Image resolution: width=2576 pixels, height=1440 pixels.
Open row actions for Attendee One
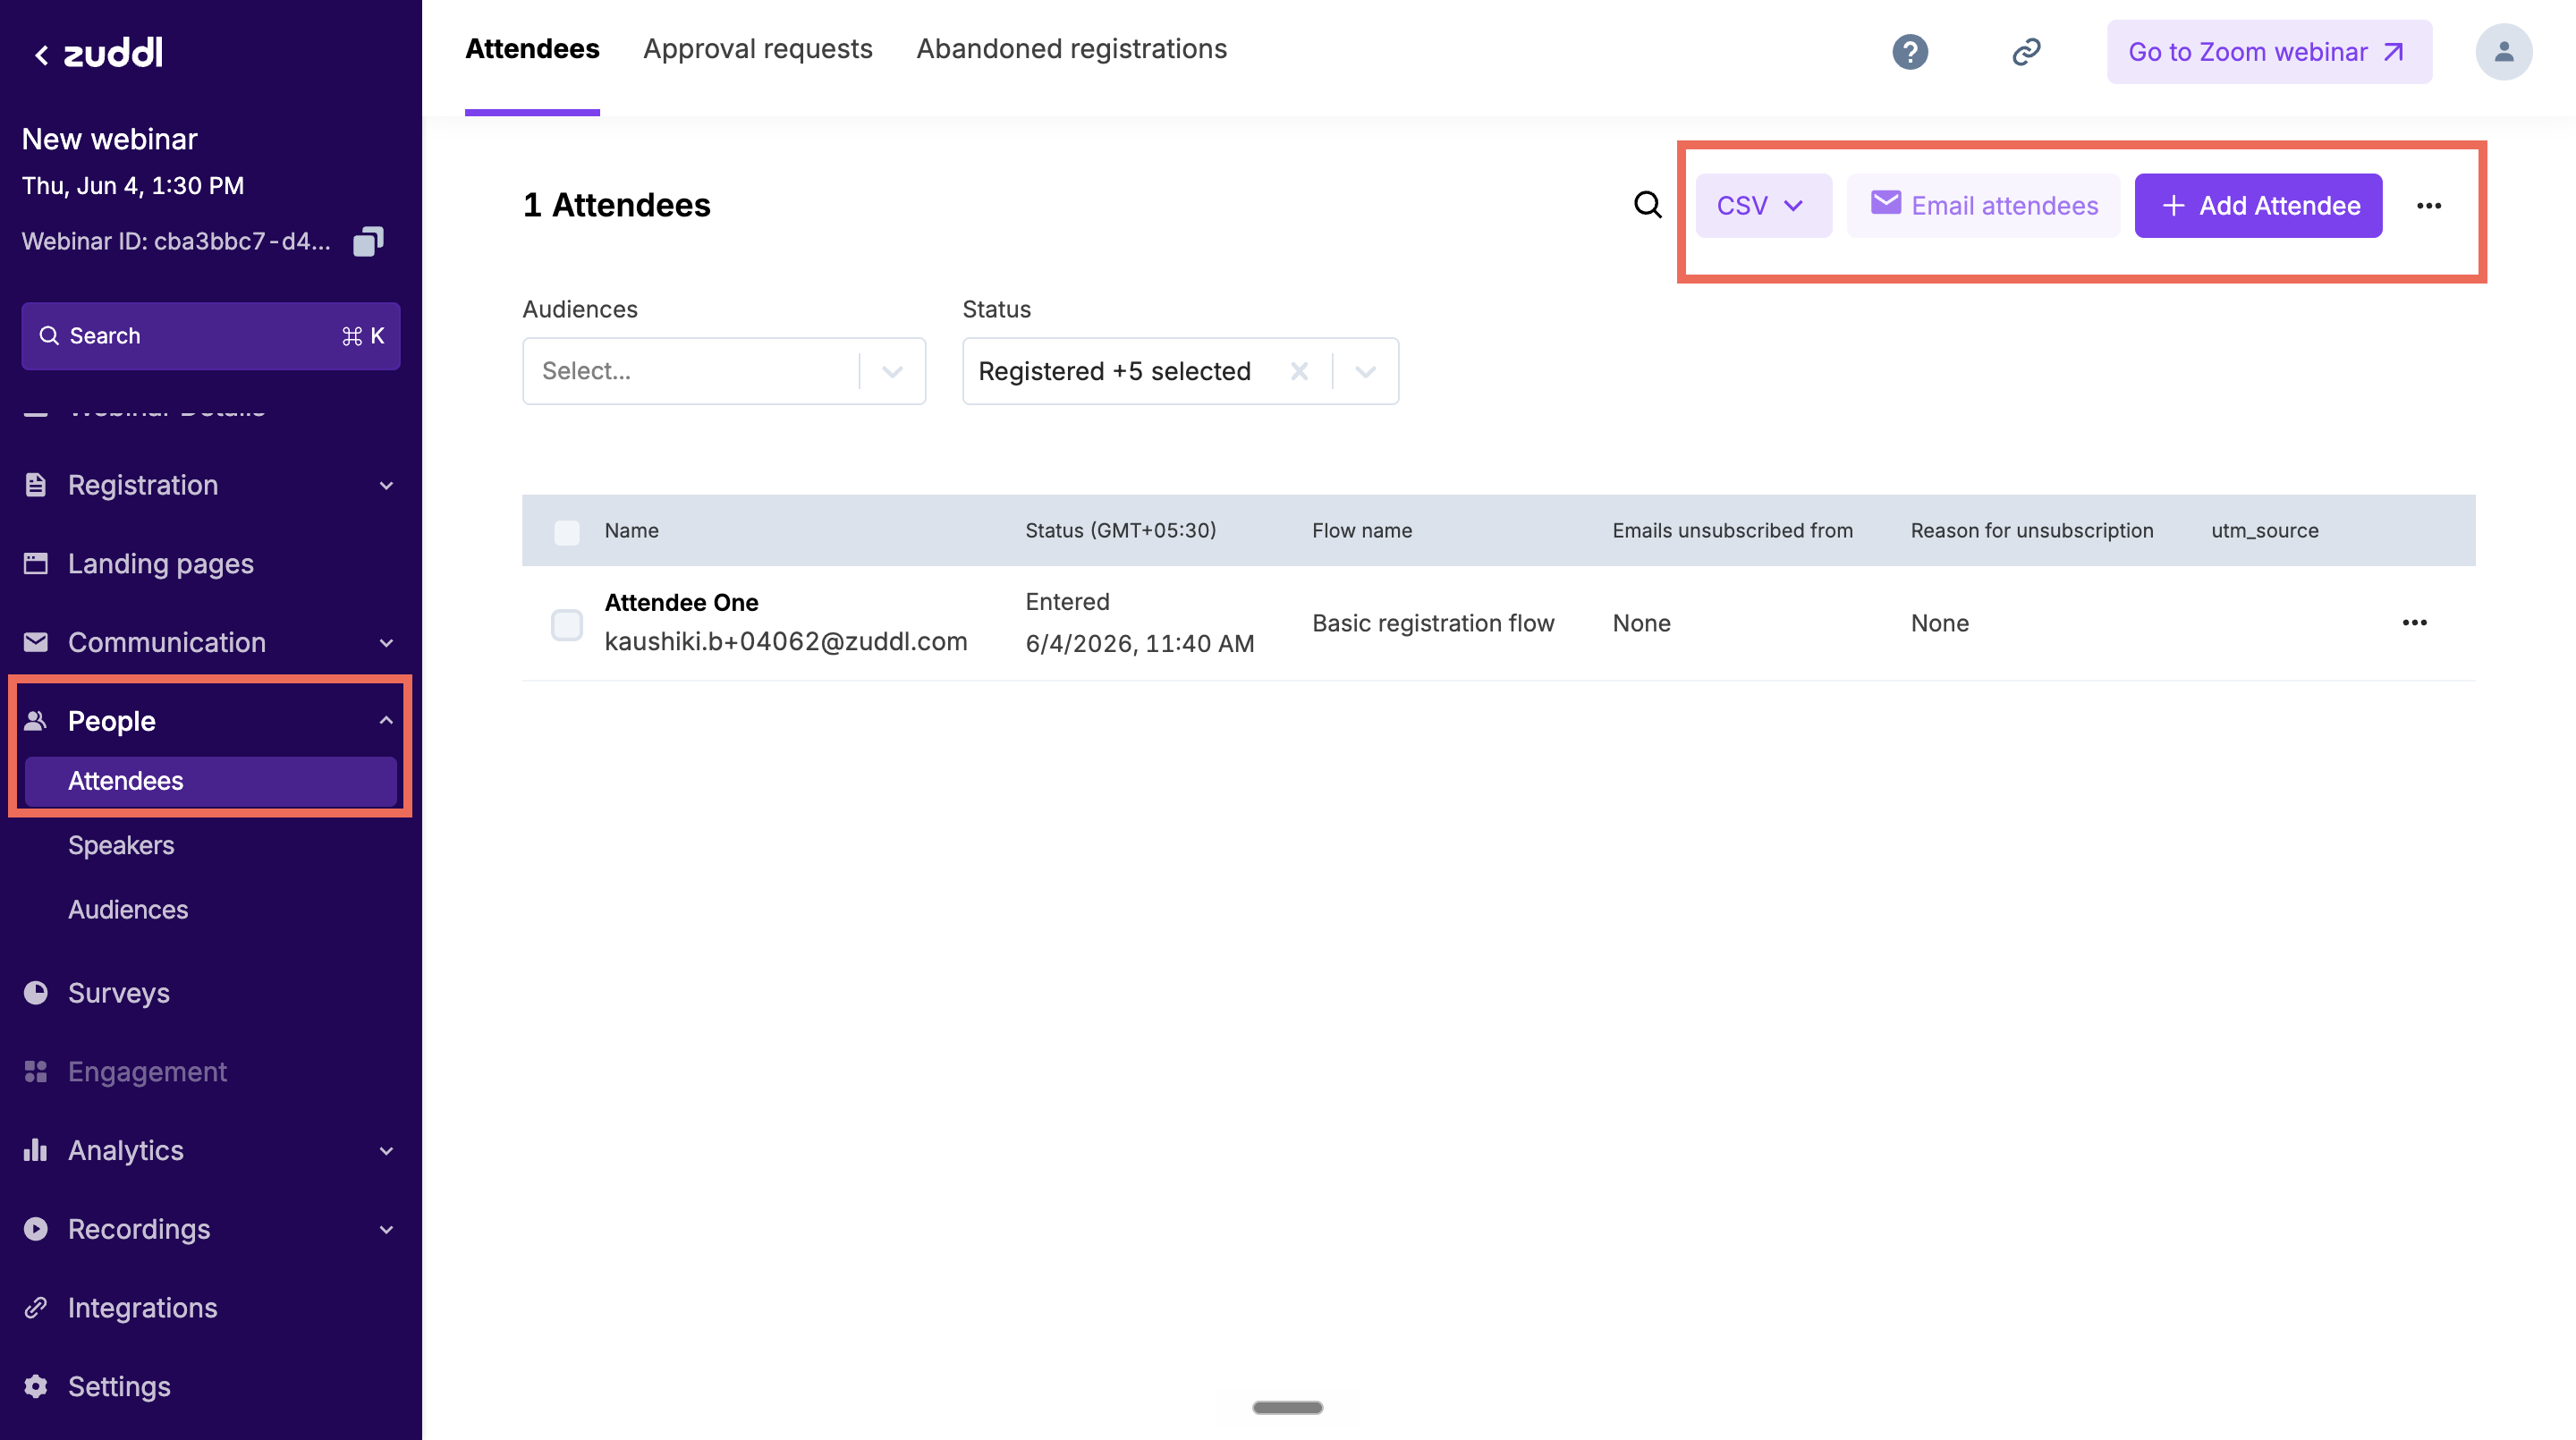pos(2414,622)
